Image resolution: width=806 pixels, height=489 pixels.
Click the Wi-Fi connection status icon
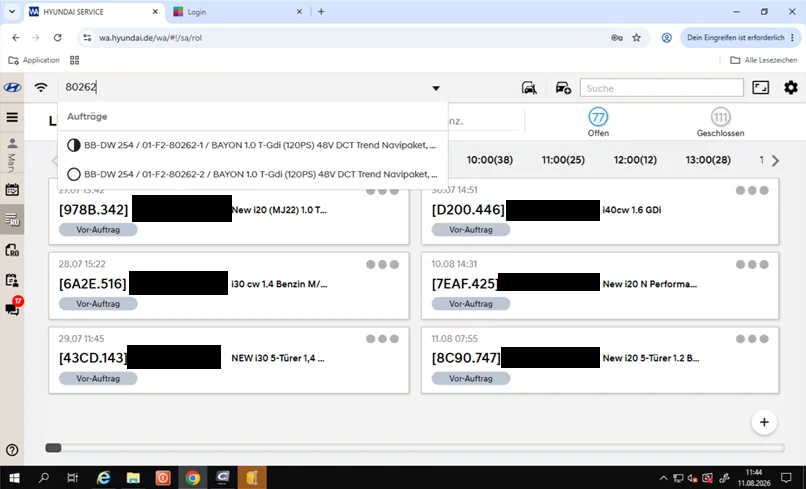41,87
